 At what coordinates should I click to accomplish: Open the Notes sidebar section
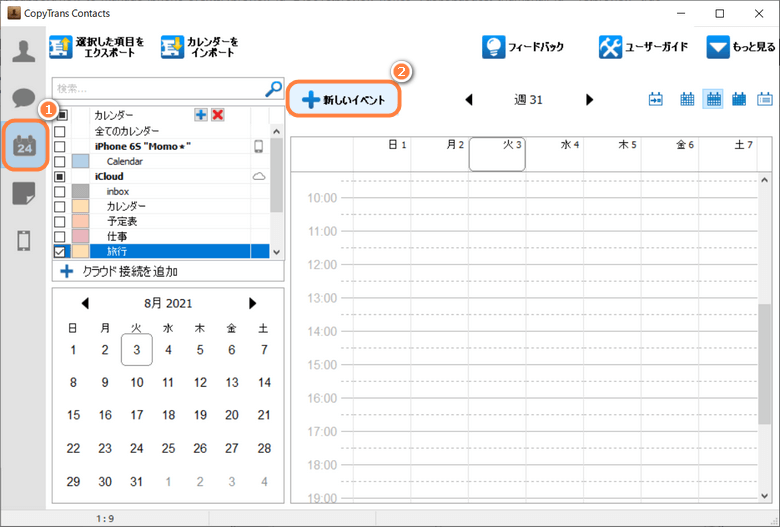[23, 193]
